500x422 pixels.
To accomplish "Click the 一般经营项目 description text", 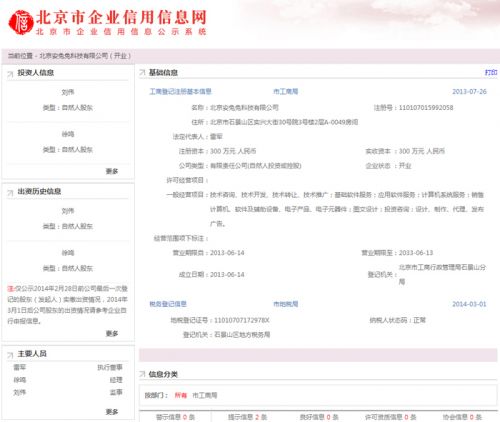I will click(347, 209).
